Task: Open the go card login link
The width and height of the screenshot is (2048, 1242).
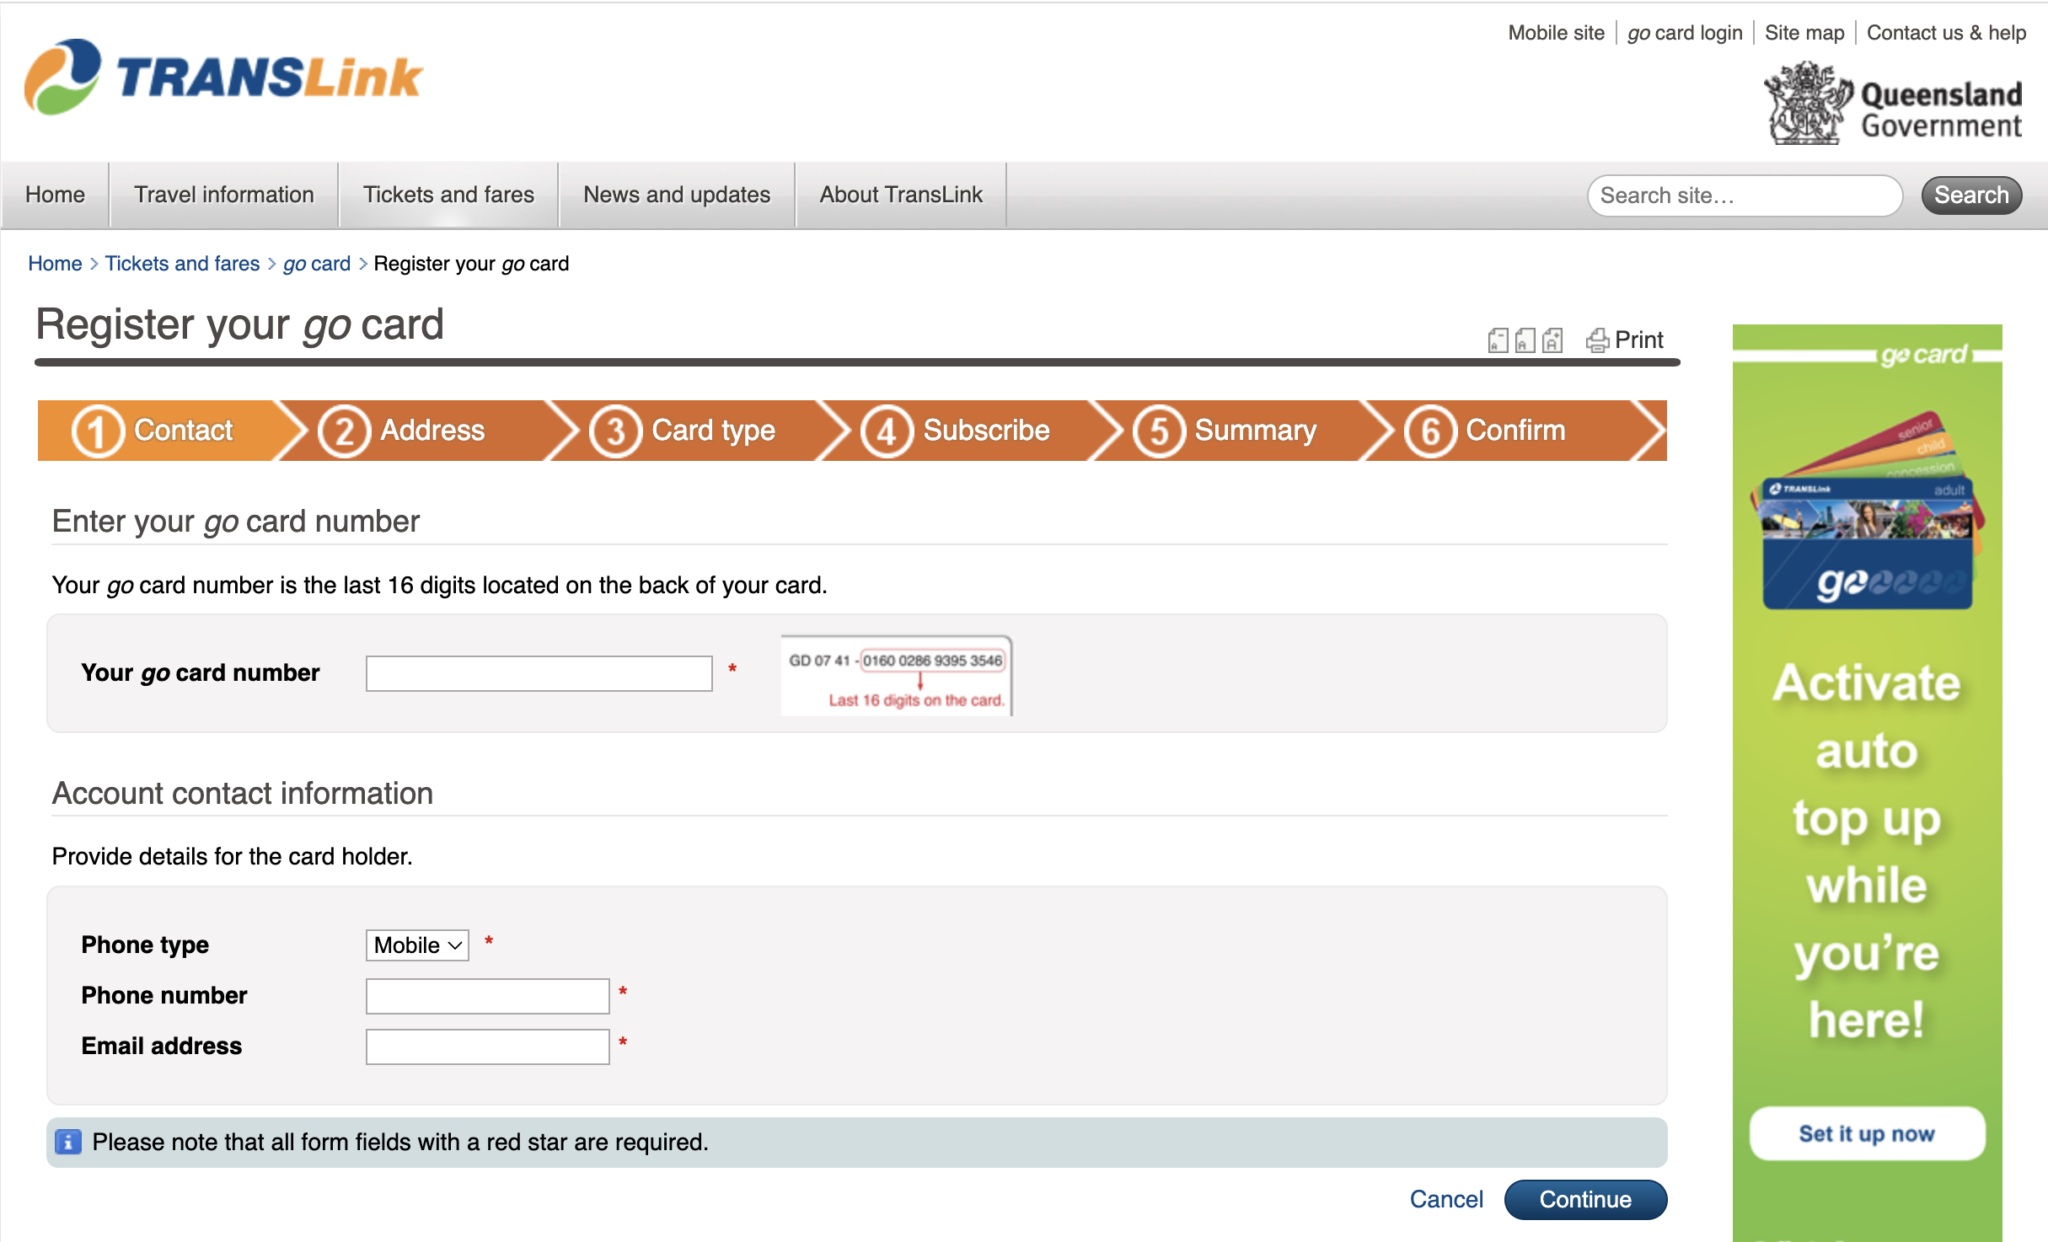Action: click(x=1684, y=33)
